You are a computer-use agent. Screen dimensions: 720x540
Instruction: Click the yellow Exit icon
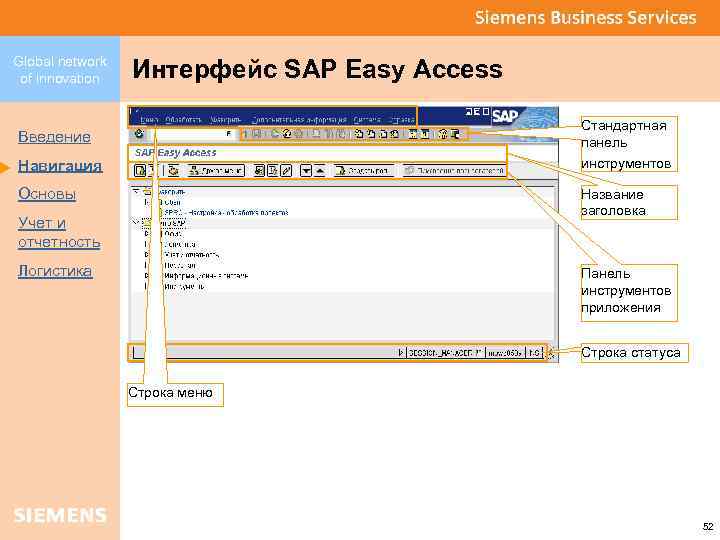(x=287, y=134)
